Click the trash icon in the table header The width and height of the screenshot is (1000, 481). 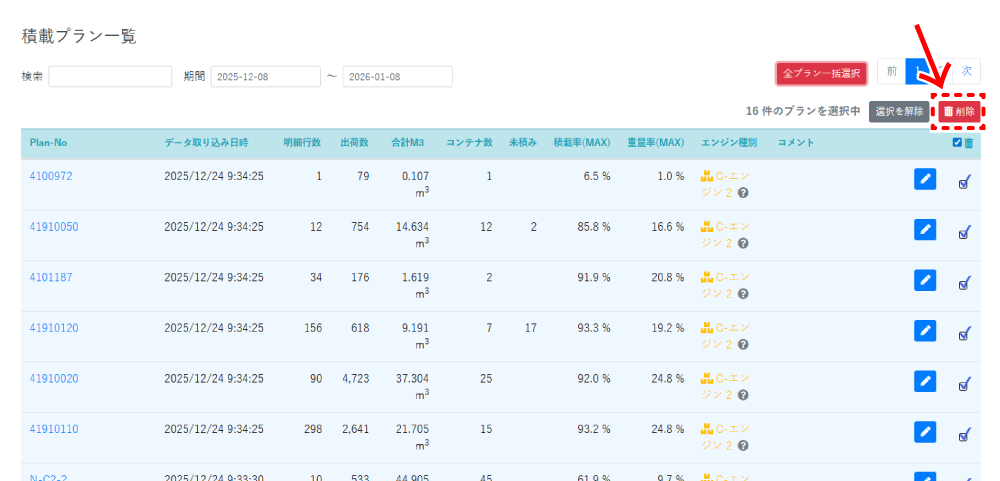(968, 143)
